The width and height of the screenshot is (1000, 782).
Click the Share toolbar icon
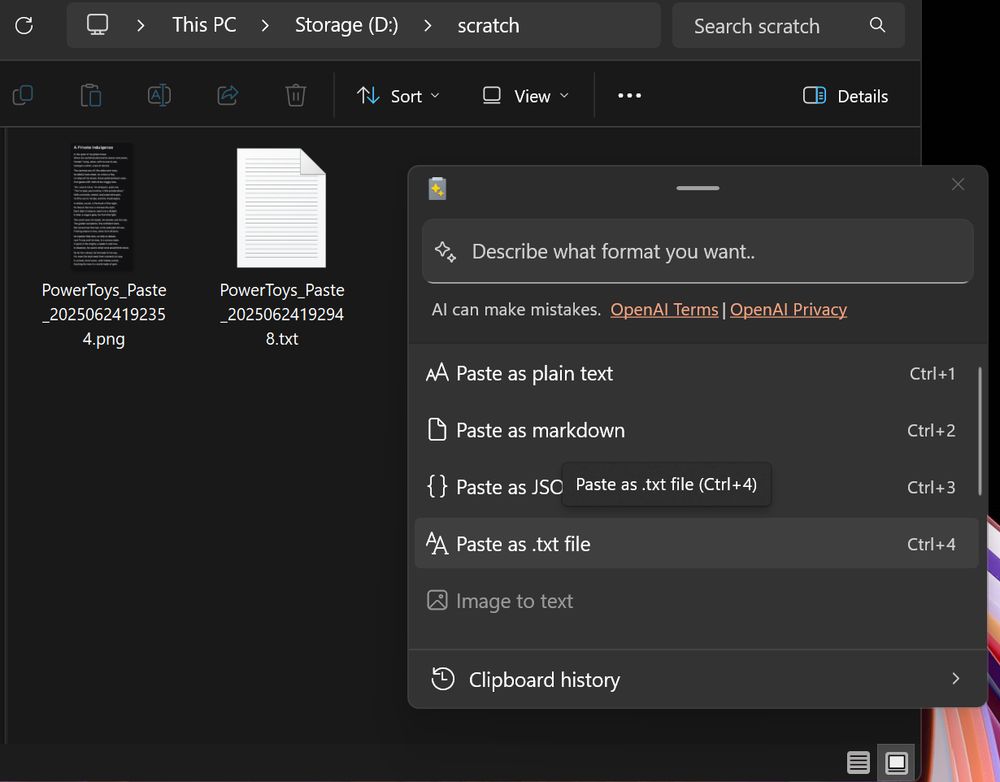pyautogui.click(x=228, y=96)
